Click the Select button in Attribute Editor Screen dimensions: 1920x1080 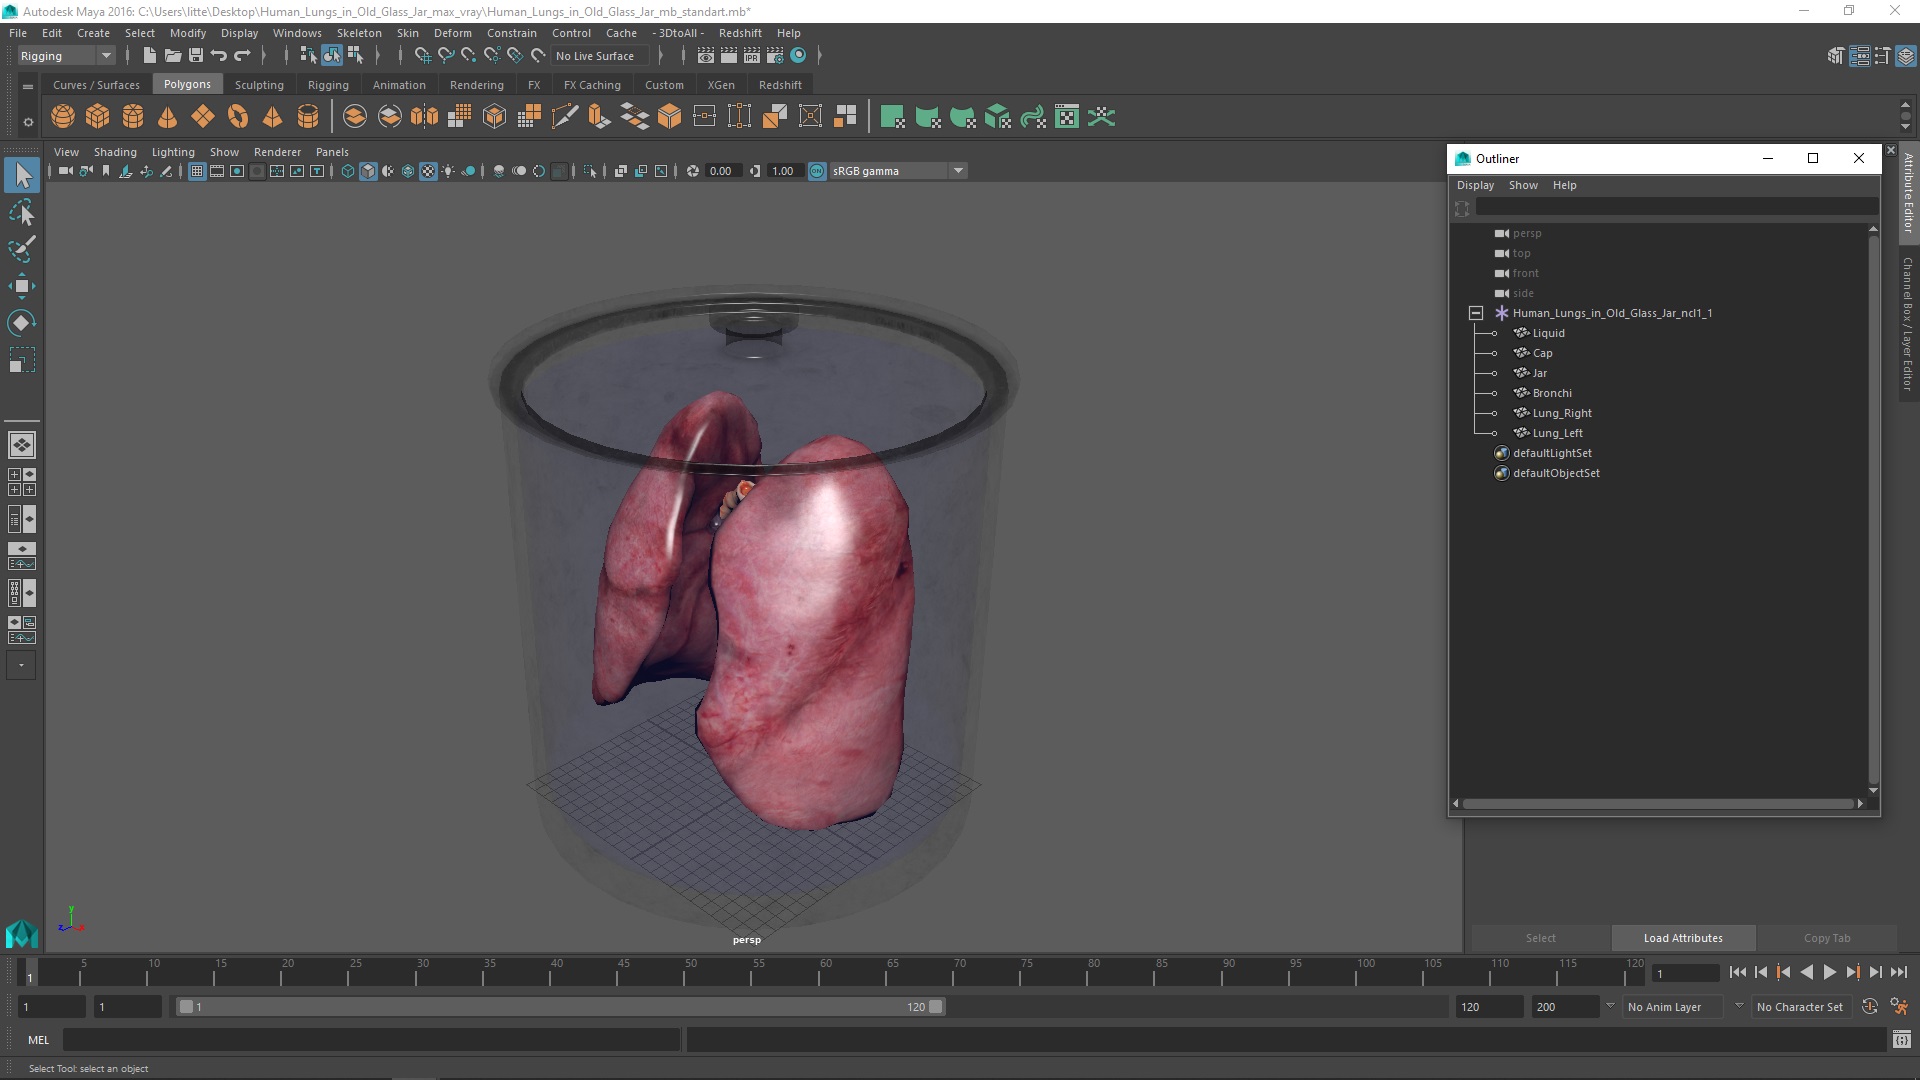[1540, 938]
